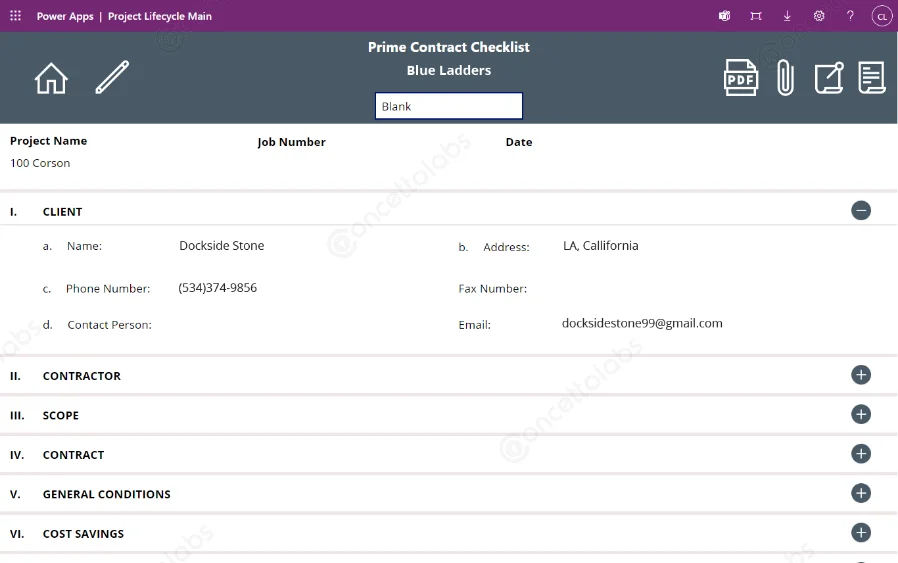Screen dimensions: 898x563
Task: Expand the Scope section
Action: [x=861, y=414]
